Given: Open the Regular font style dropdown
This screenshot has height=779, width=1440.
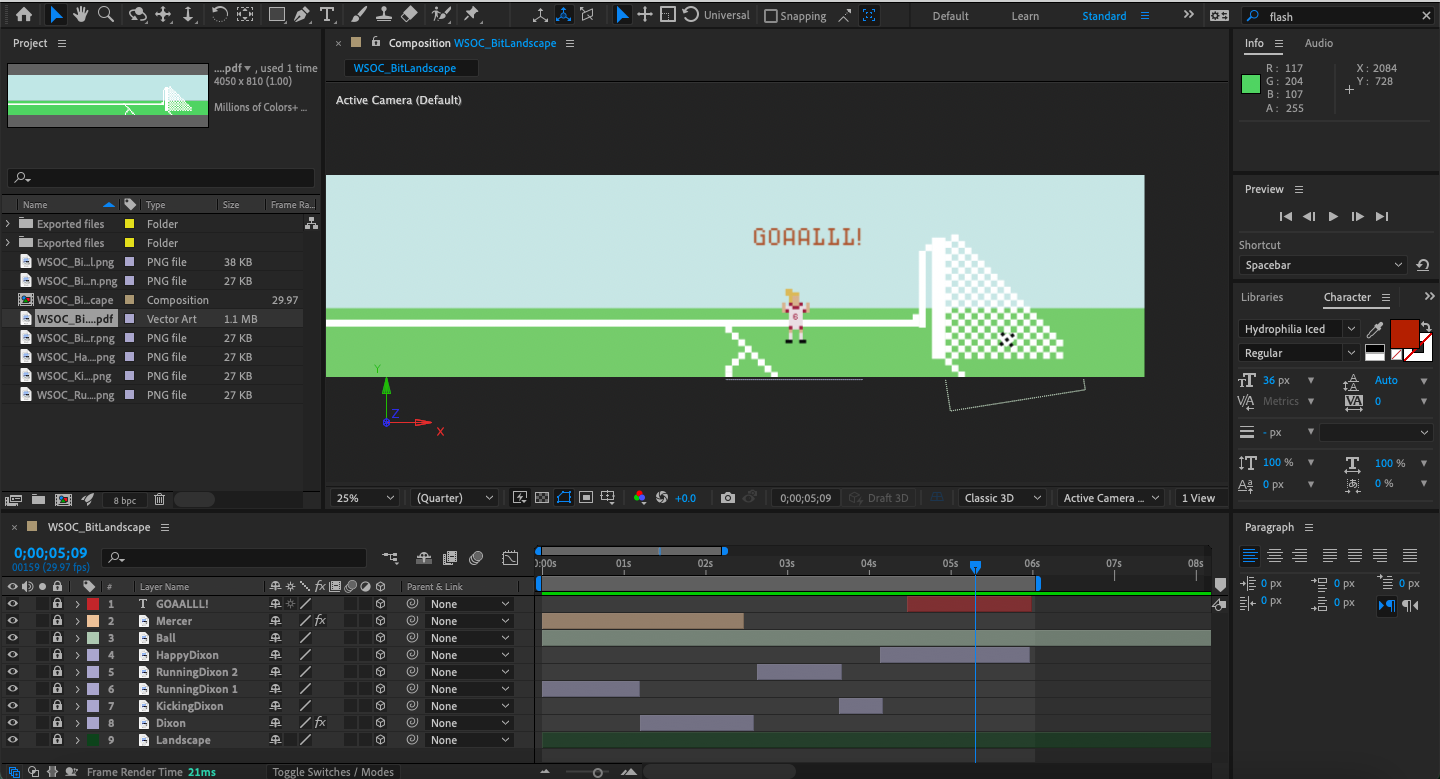Looking at the screenshot, I should coord(1300,353).
